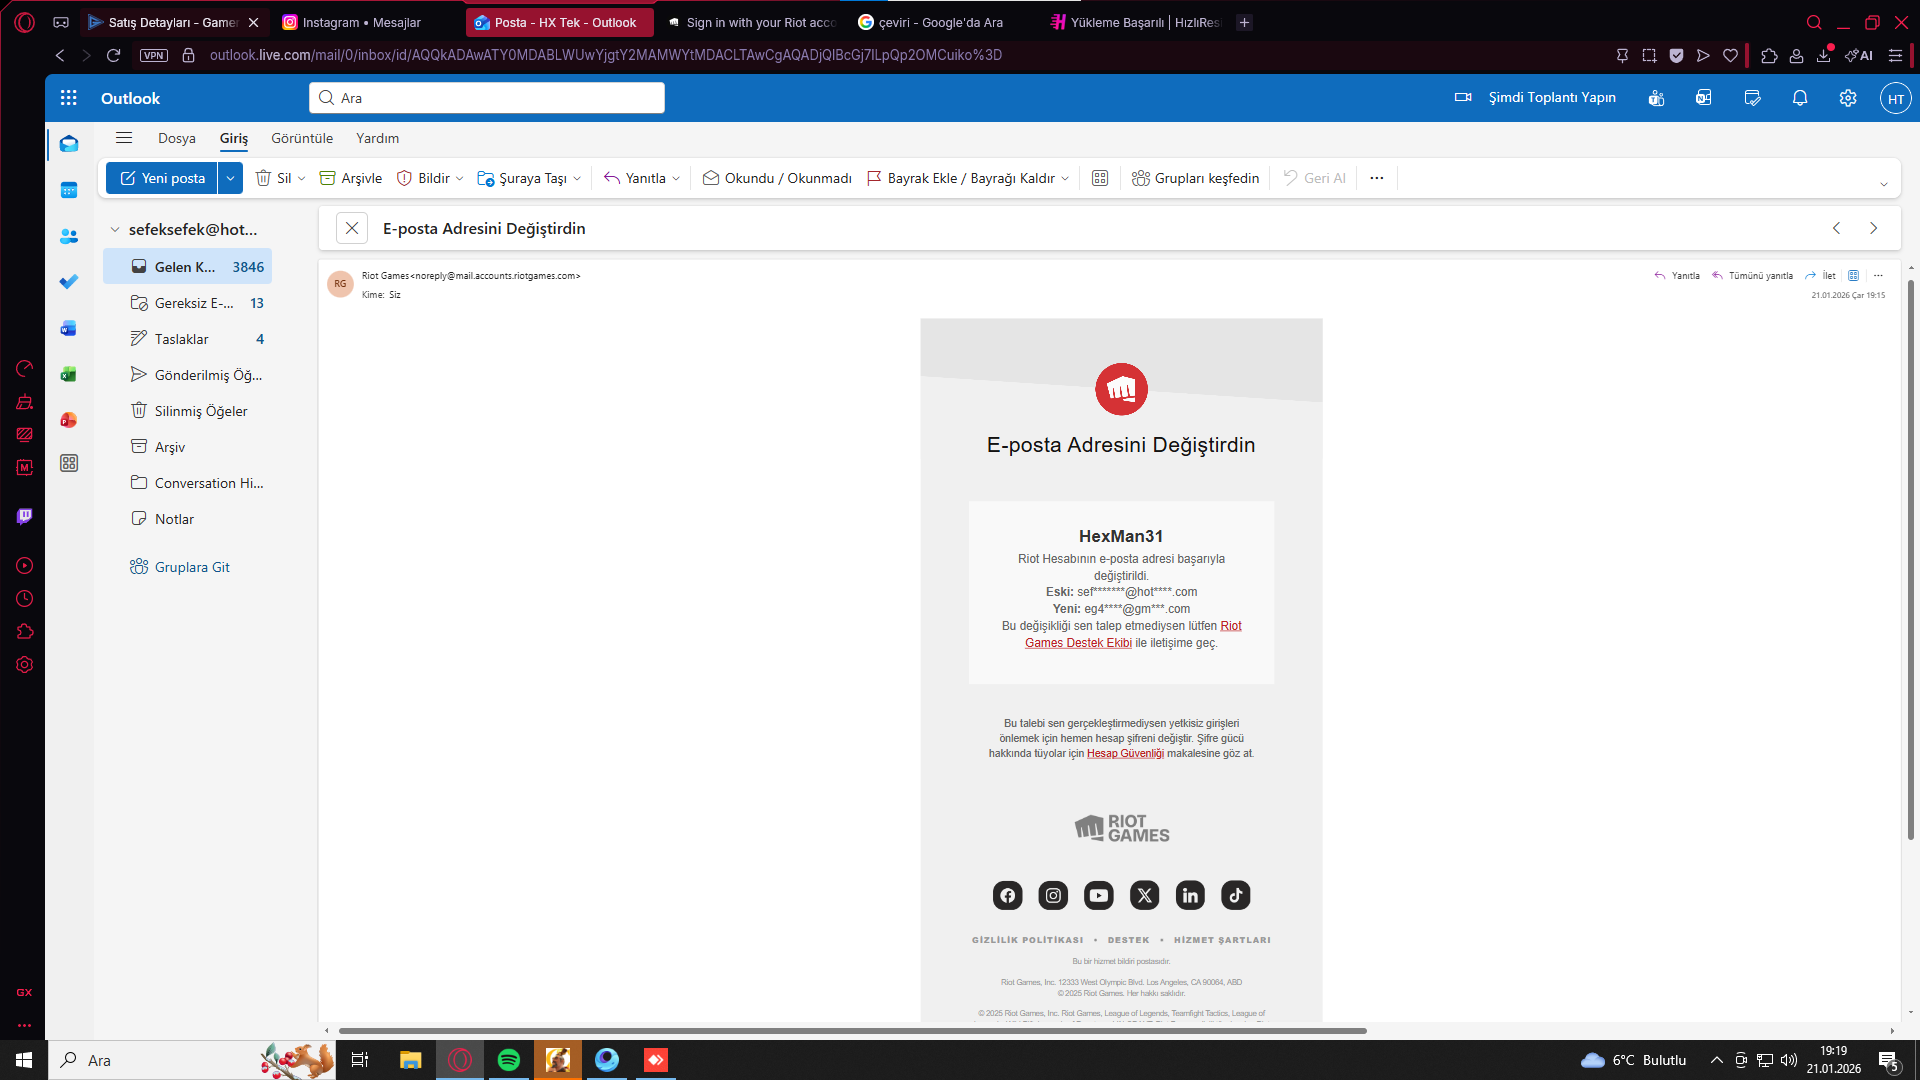Toggle Bayrak Ekle / Bayrağı Kaldır flag
Screen dimensions: 1920x1080
pos(960,178)
